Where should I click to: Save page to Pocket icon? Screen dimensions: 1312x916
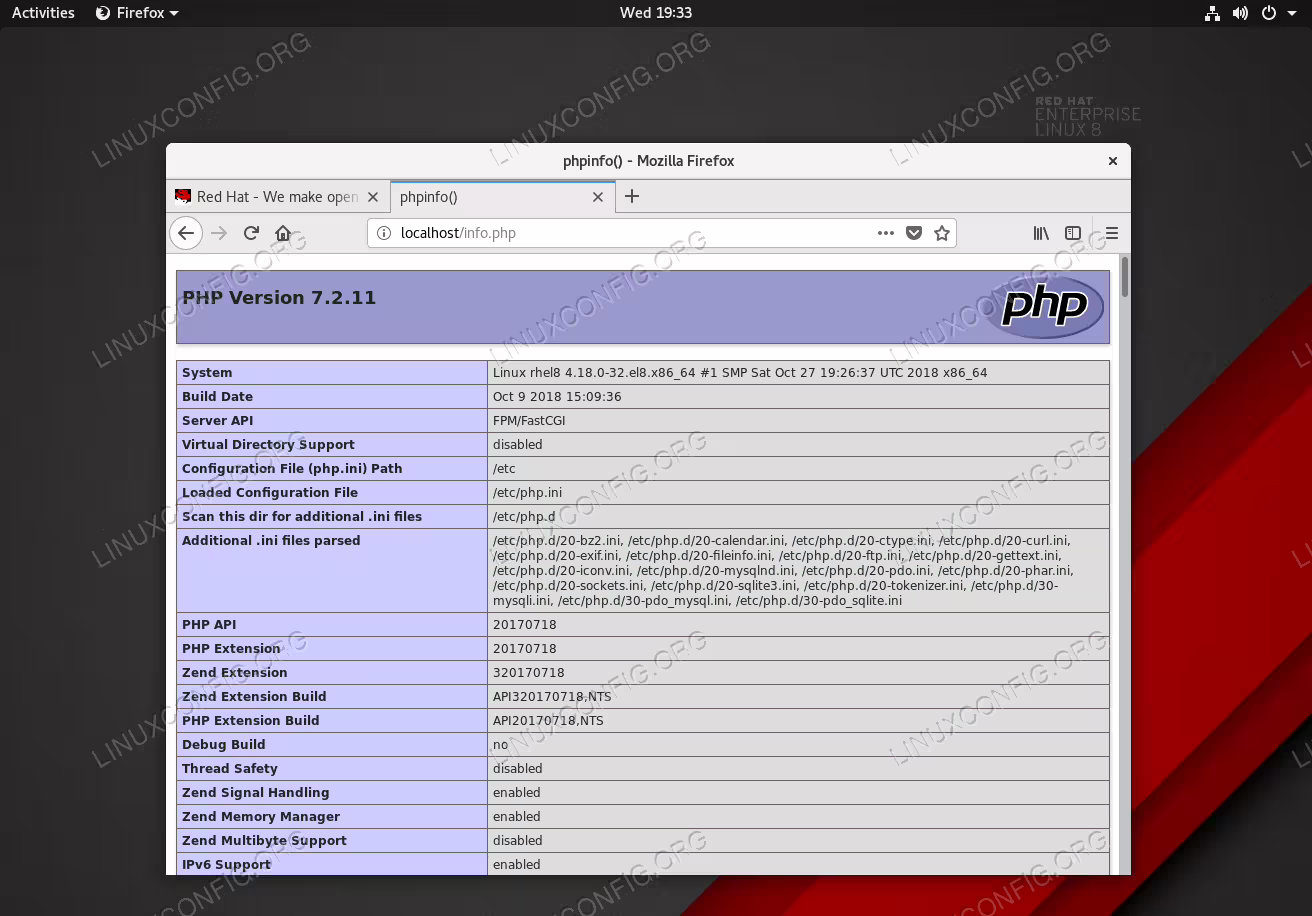pos(914,233)
